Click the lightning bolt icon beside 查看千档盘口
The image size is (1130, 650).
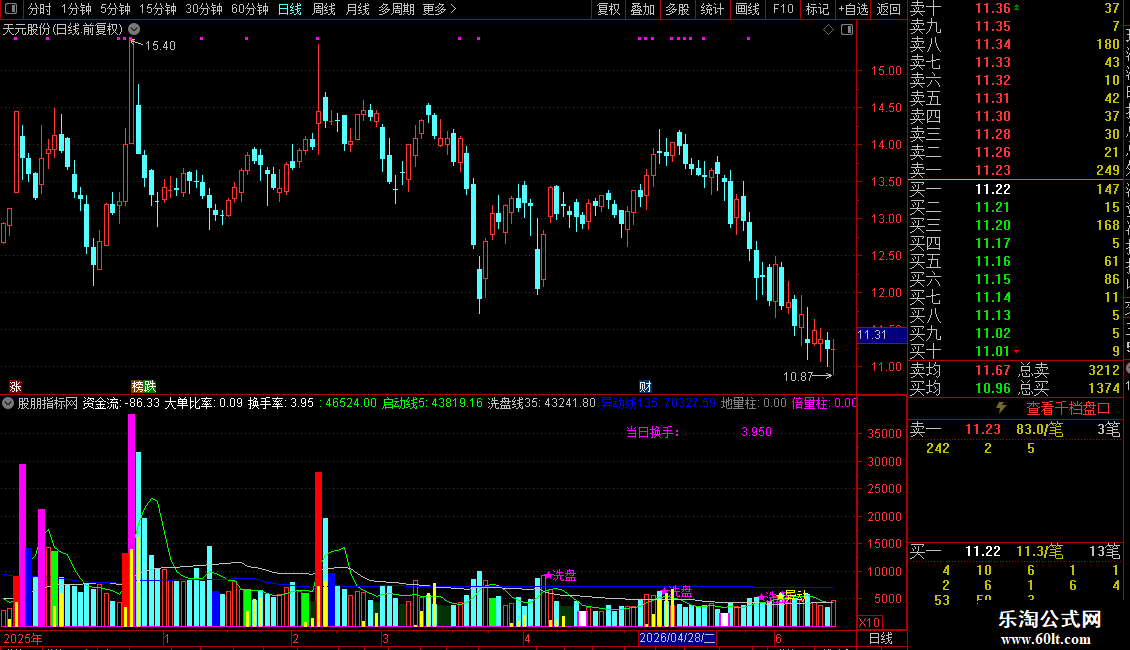1001,408
